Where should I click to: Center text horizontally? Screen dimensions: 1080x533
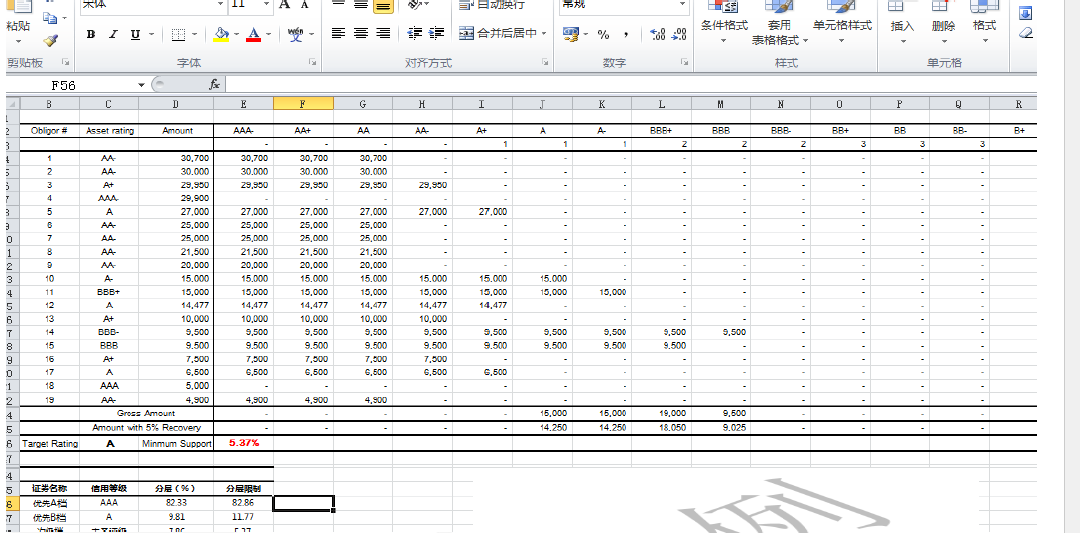(361, 33)
